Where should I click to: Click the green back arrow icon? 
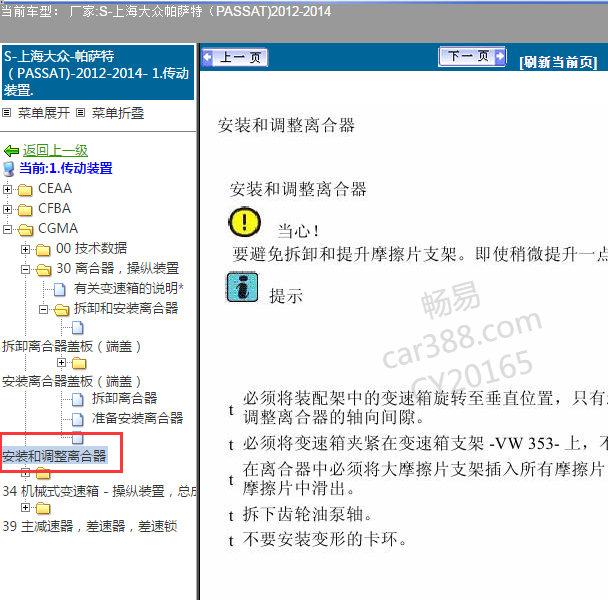coord(11,150)
